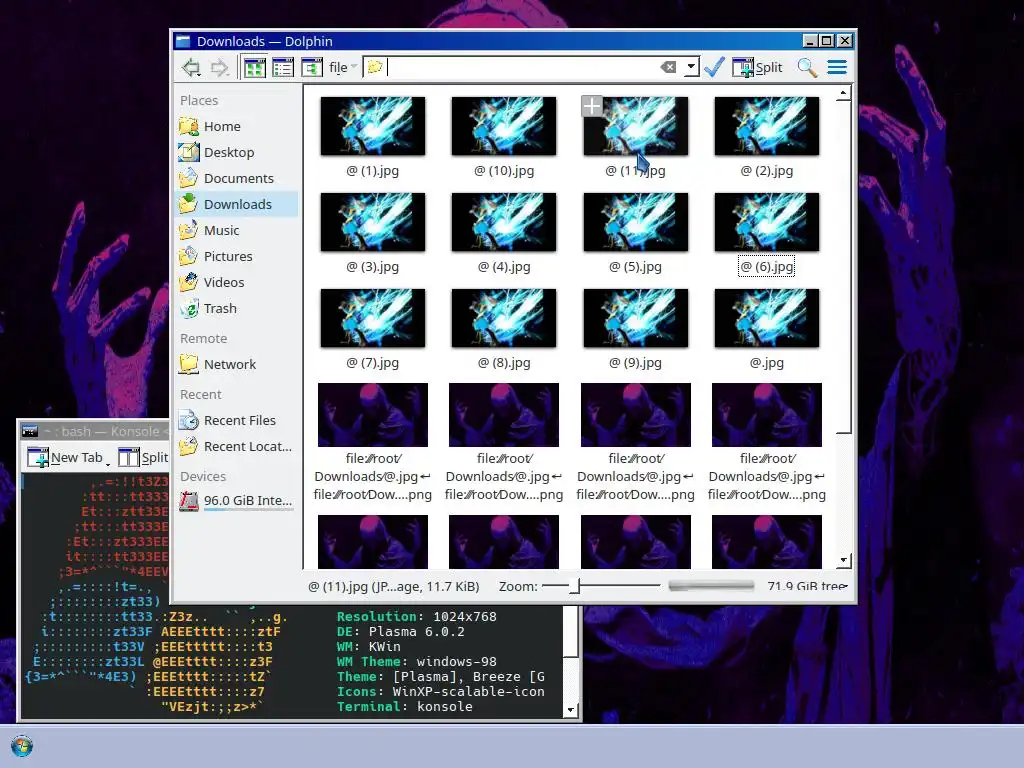Switch to Details view mode
1024x768 pixels.
pyautogui.click(x=312, y=67)
